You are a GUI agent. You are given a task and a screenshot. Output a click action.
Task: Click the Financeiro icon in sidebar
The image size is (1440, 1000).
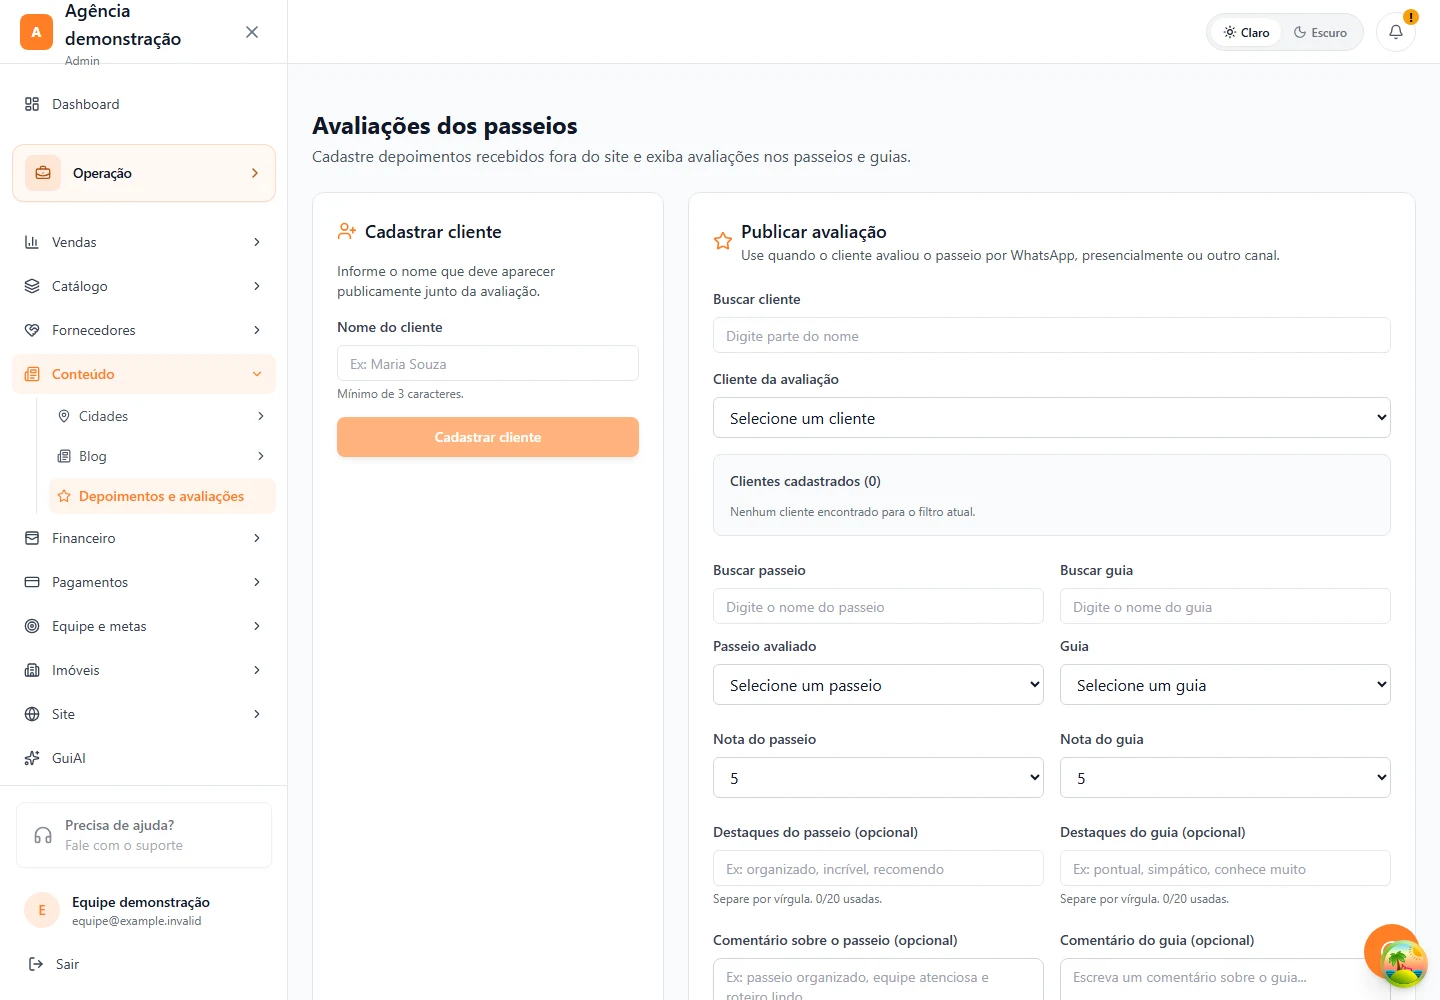click(32, 538)
